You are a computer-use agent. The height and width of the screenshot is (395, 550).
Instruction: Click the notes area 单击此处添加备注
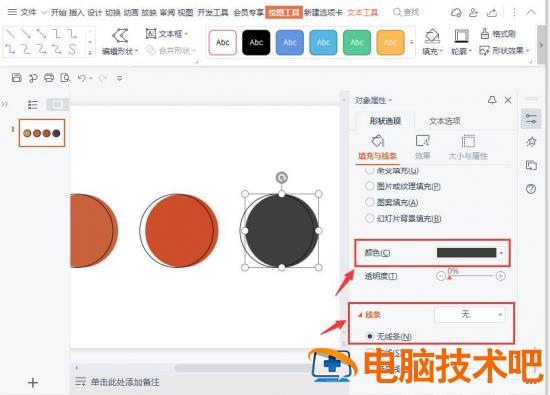click(125, 382)
